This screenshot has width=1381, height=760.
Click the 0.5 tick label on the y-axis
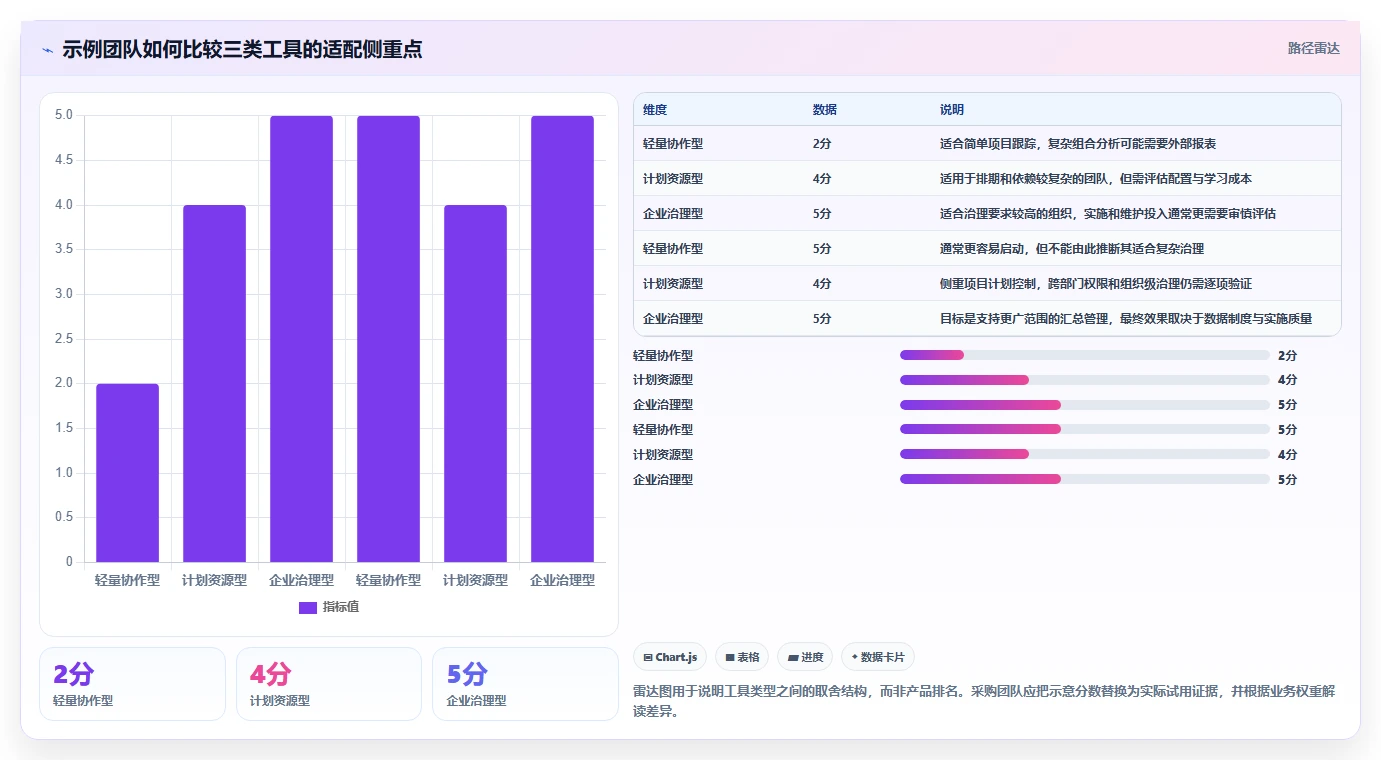pyautogui.click(x=64, y=517)
